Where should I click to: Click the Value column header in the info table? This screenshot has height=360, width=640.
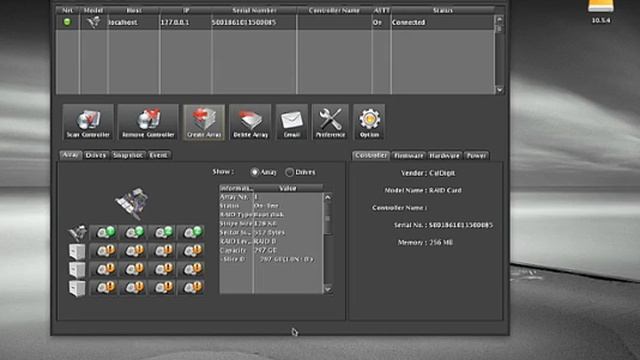pyautogui.click(x=288, y=188)
